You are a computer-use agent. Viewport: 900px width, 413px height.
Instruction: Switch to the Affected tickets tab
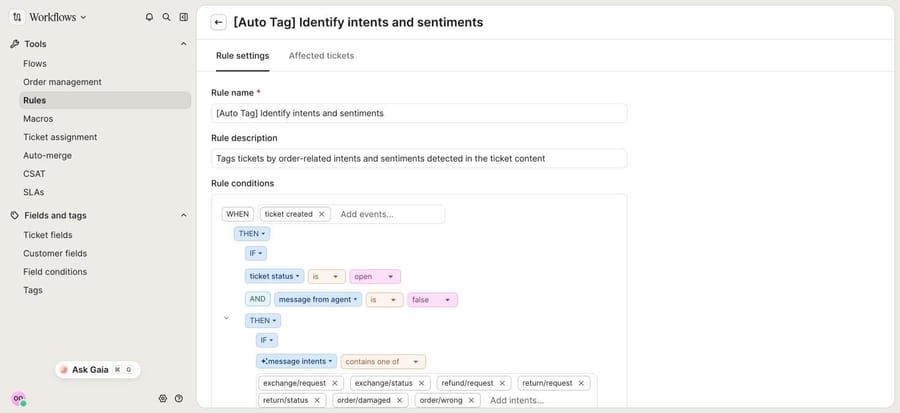point(321,56)
